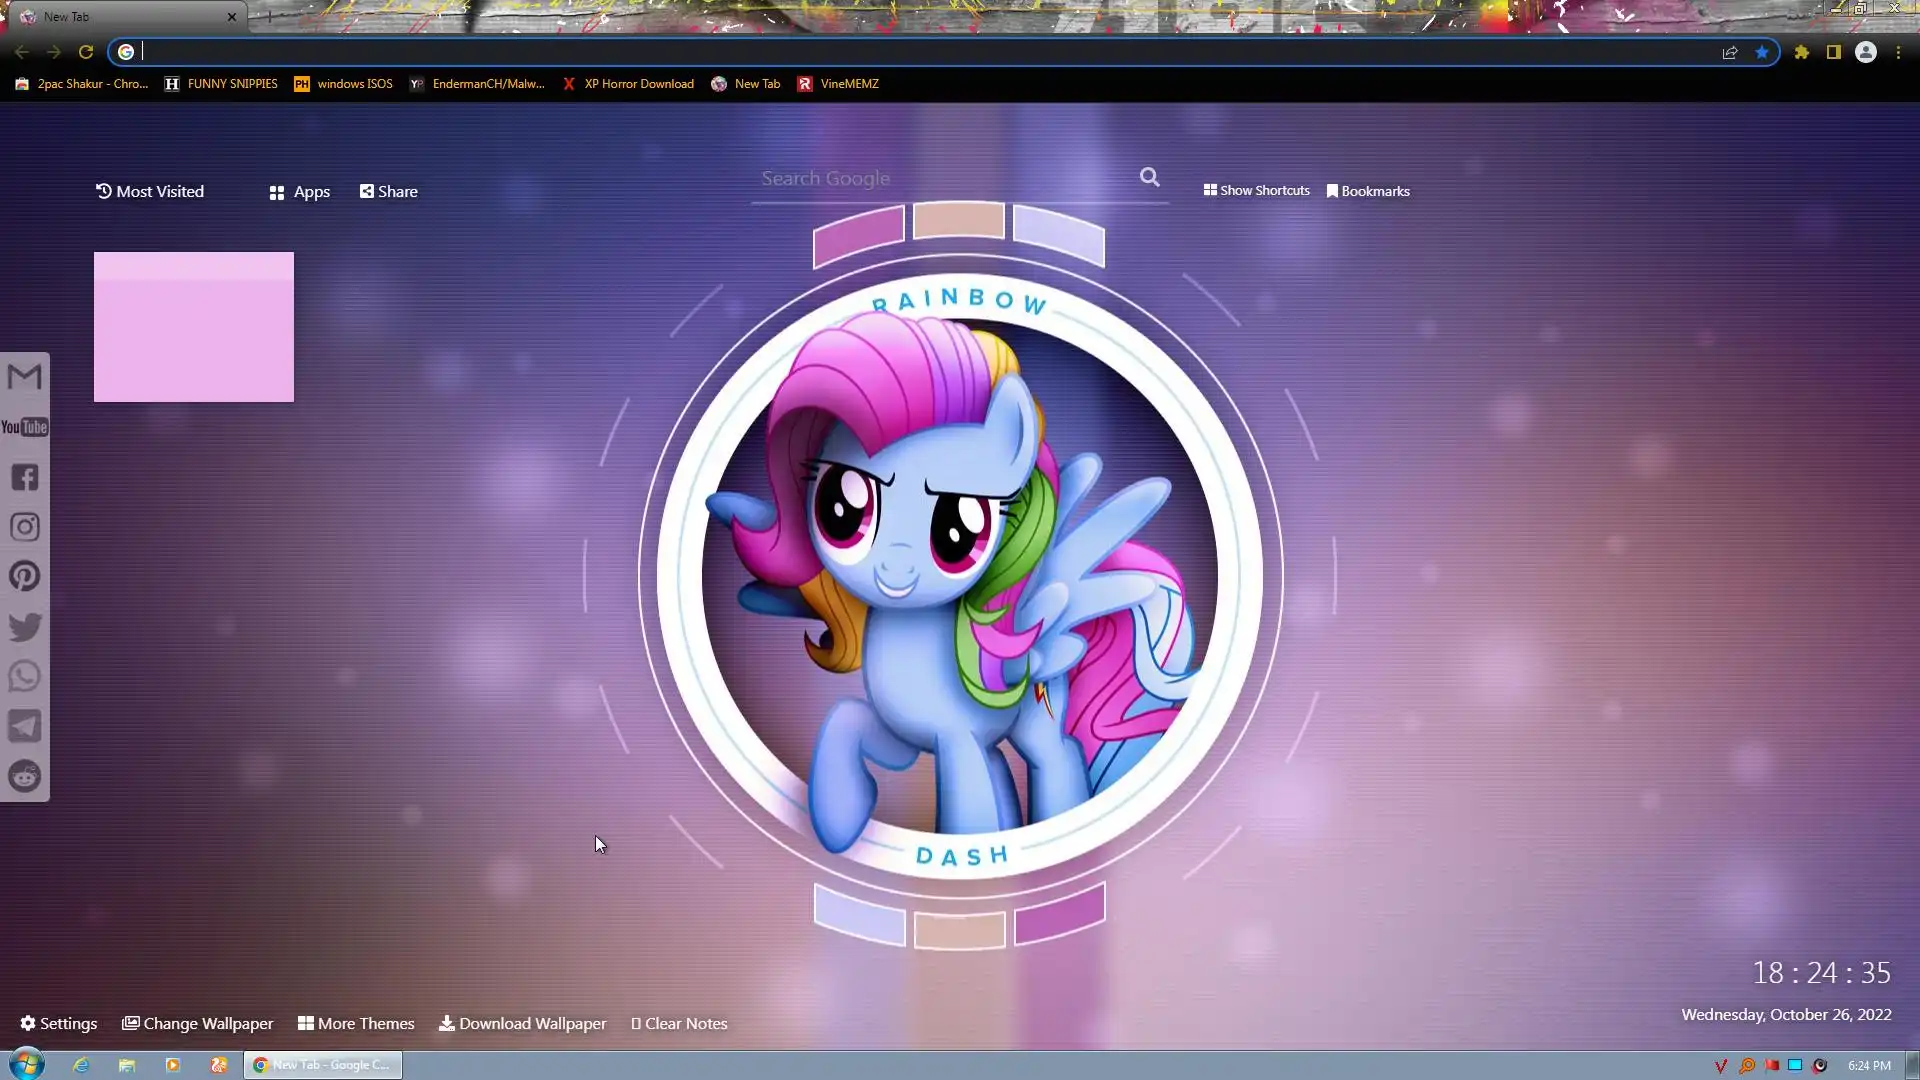Open Chrome three-dot menu
Viewport: 1920px width, 1080px height.
[1898, 52]
